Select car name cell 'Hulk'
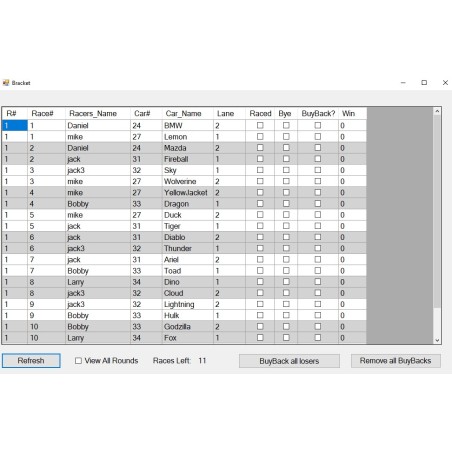Screen dimensions: 452x452 188,315
